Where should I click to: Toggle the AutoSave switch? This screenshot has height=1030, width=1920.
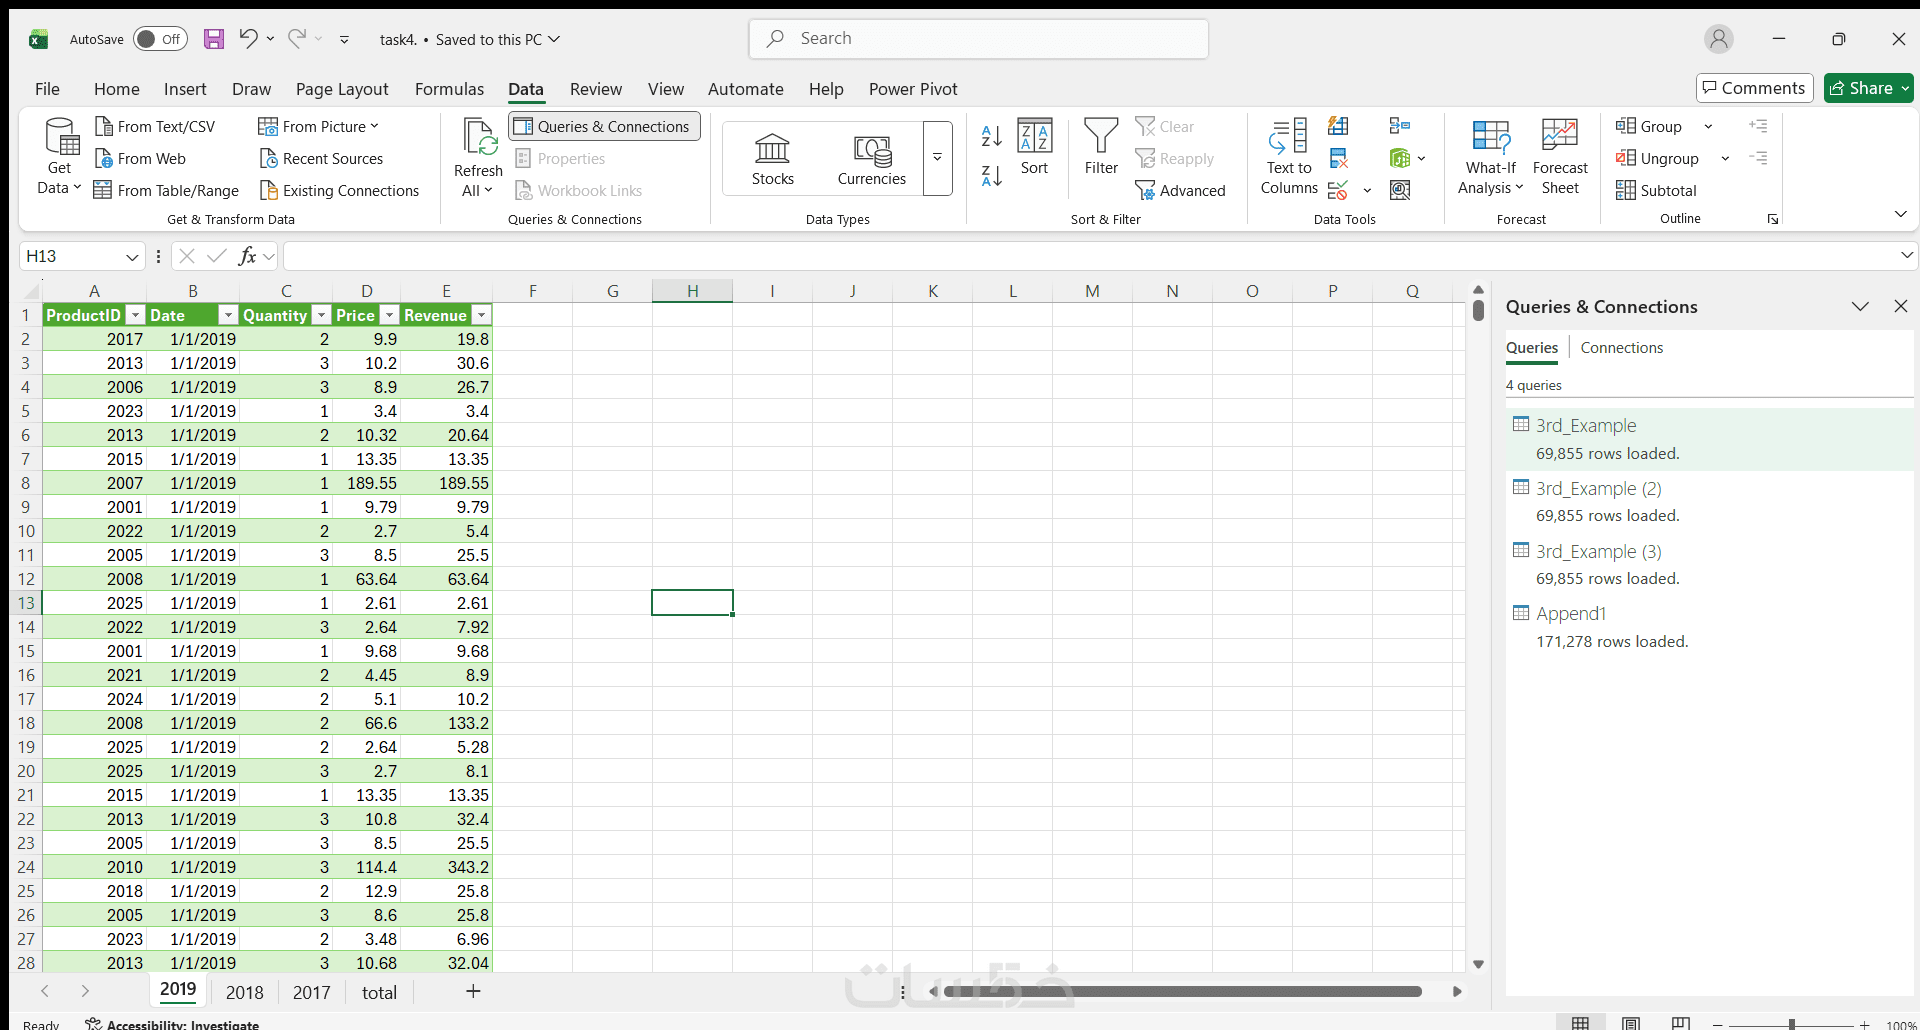[x=160, y=39]
